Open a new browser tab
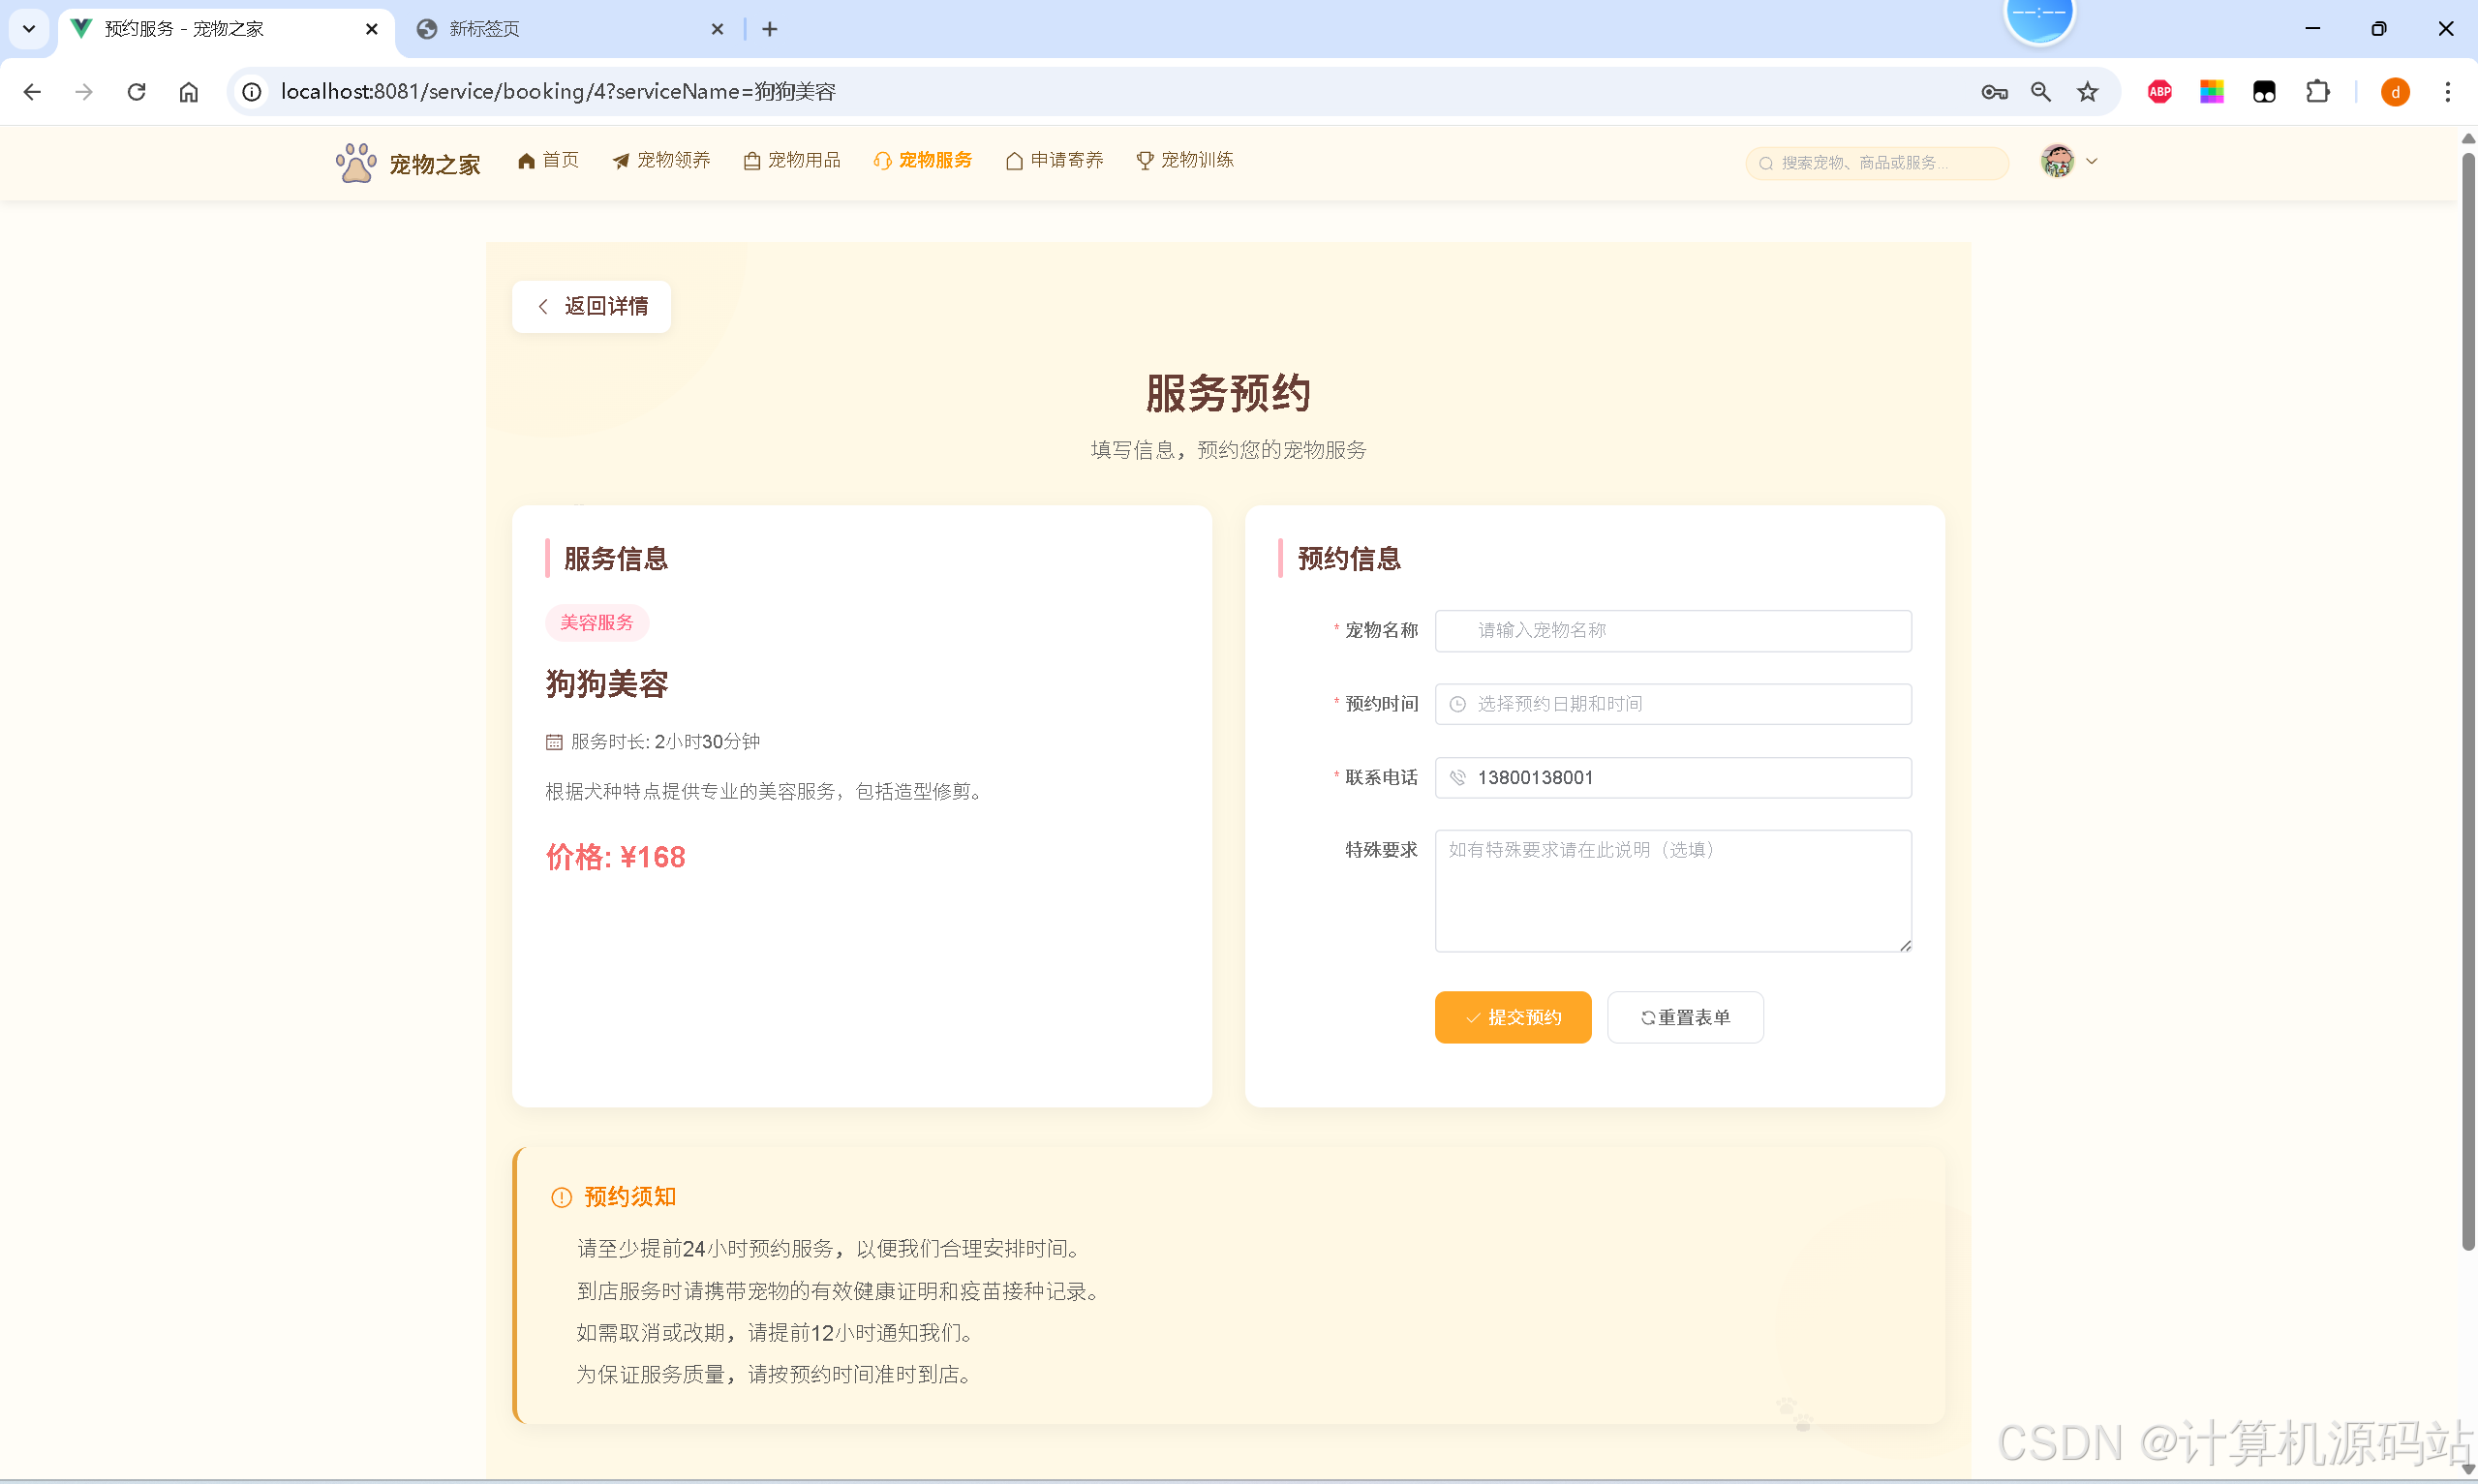This screenshot has width=2478, height=1484. coord(769,29)
